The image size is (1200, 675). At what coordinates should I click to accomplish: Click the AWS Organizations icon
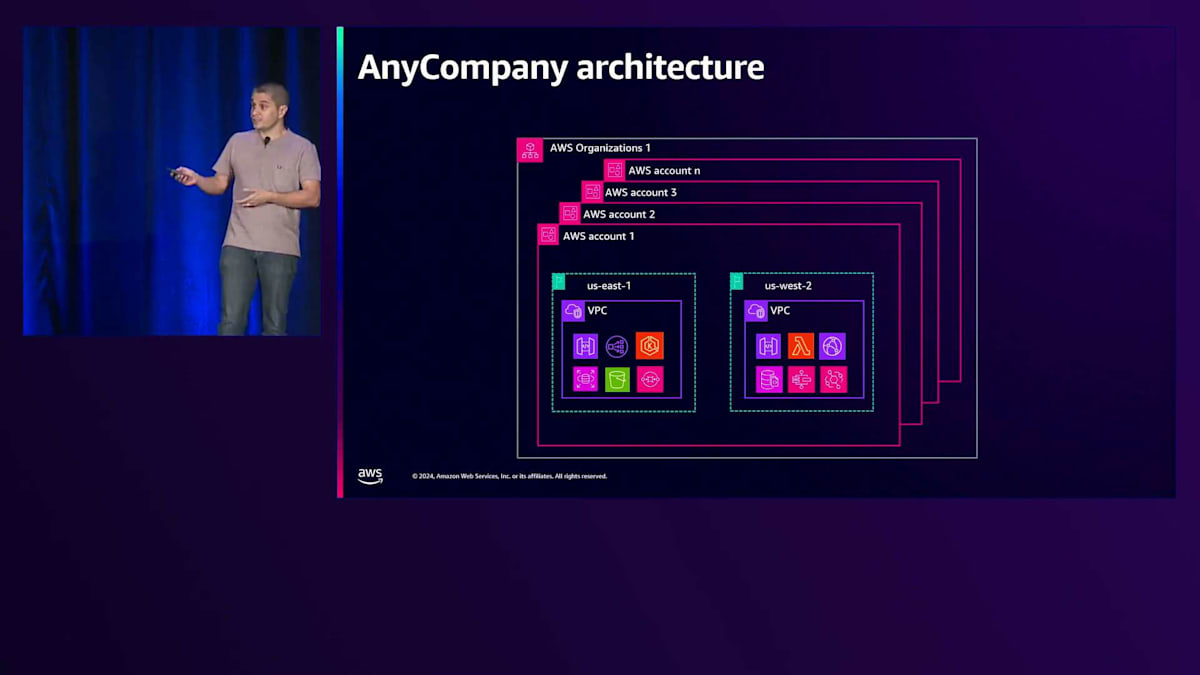530,150
